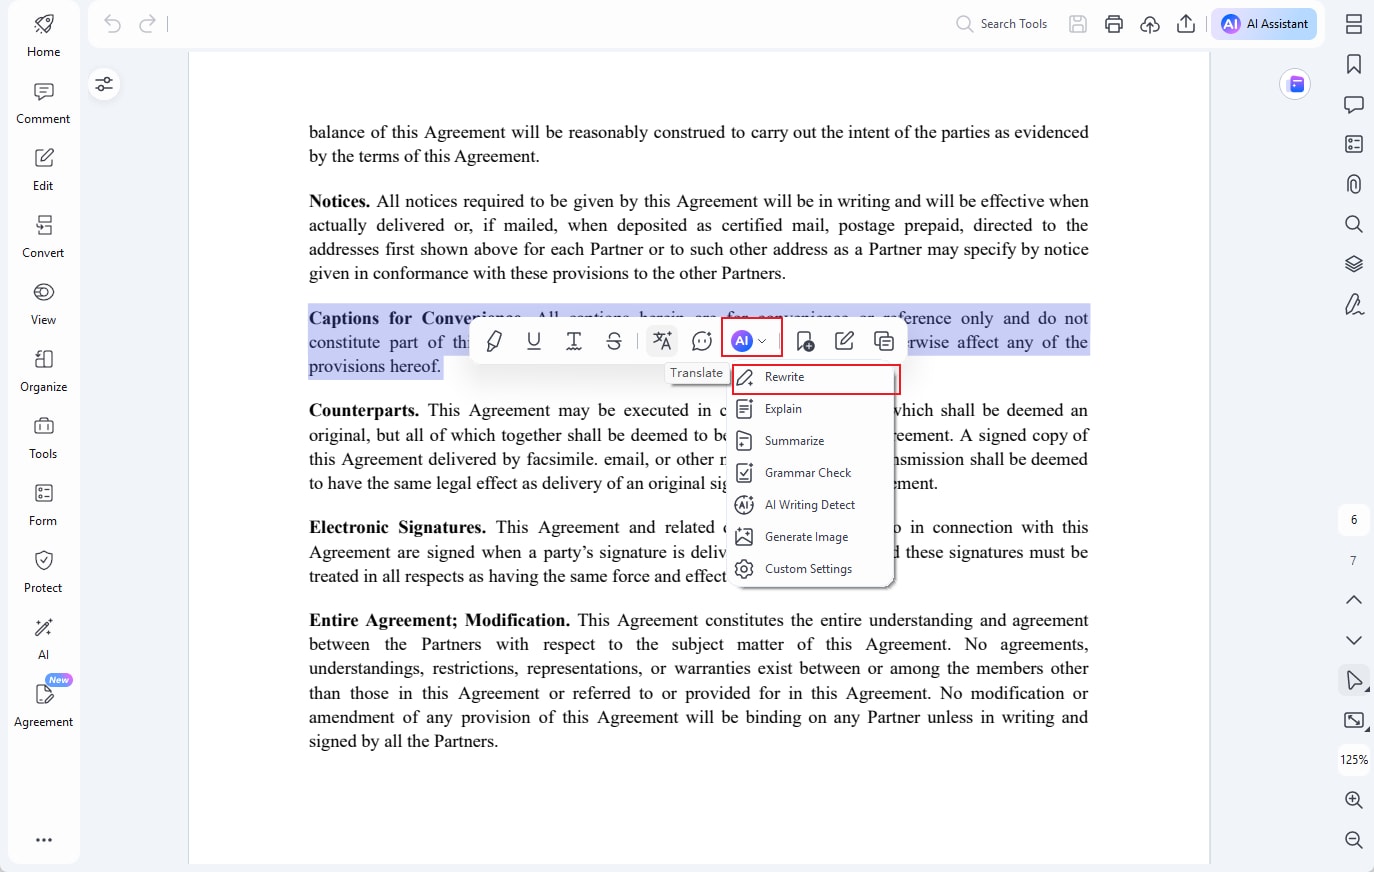1374x872 pixels.
Task: Show more sidebar options (three dots)
Action: tap(44, 840)
